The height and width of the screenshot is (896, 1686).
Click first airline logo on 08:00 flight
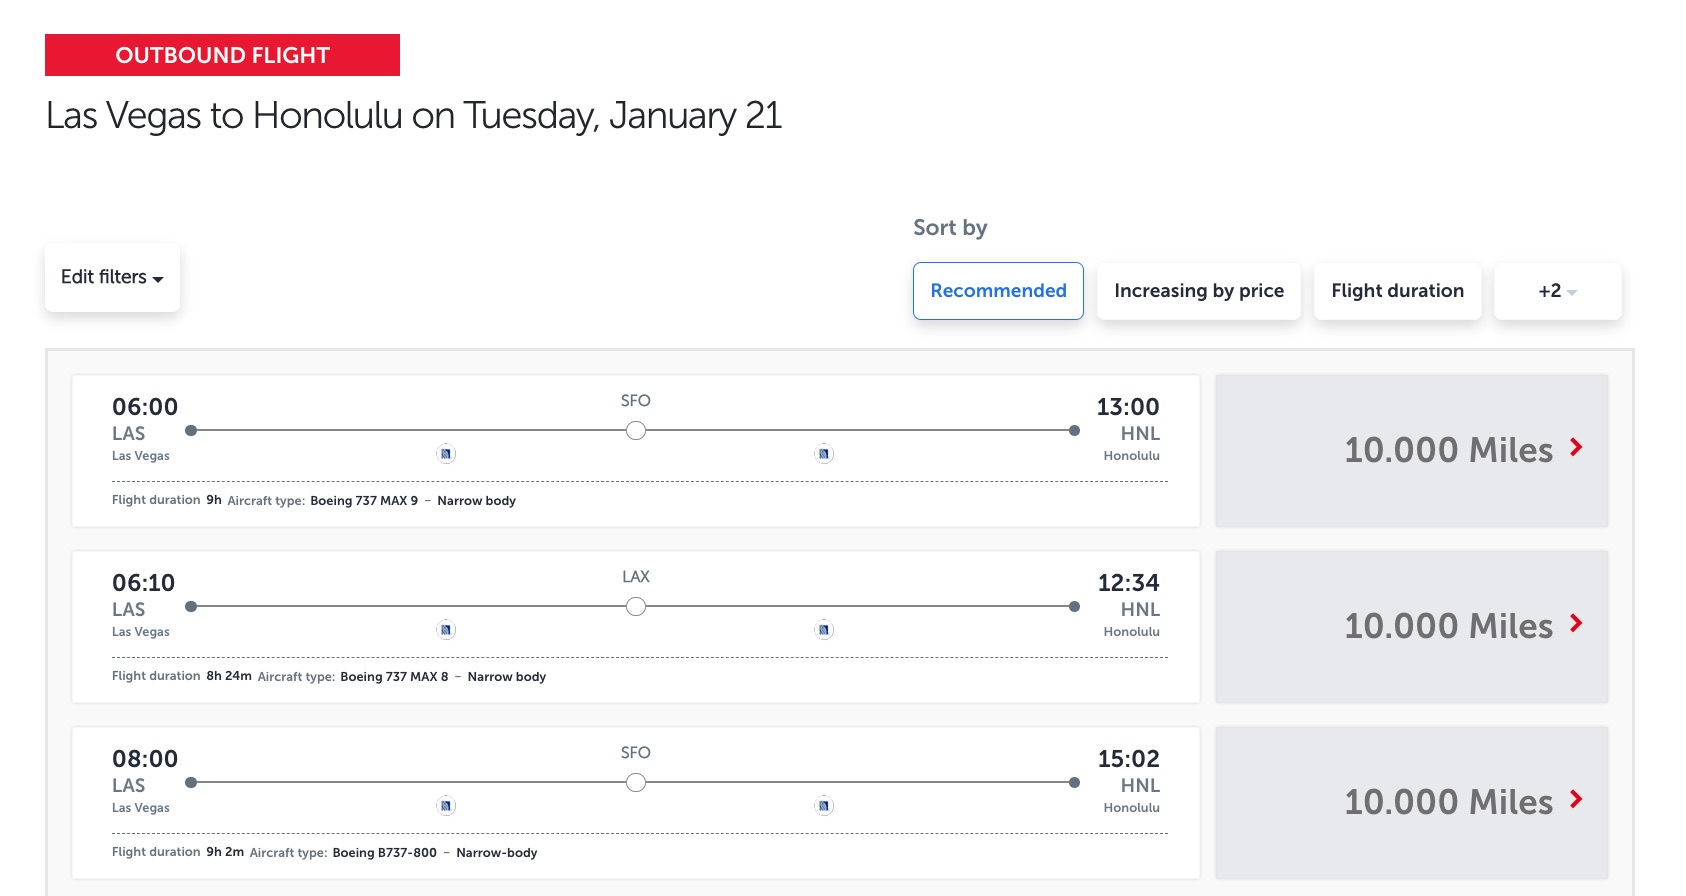[446, 806]
